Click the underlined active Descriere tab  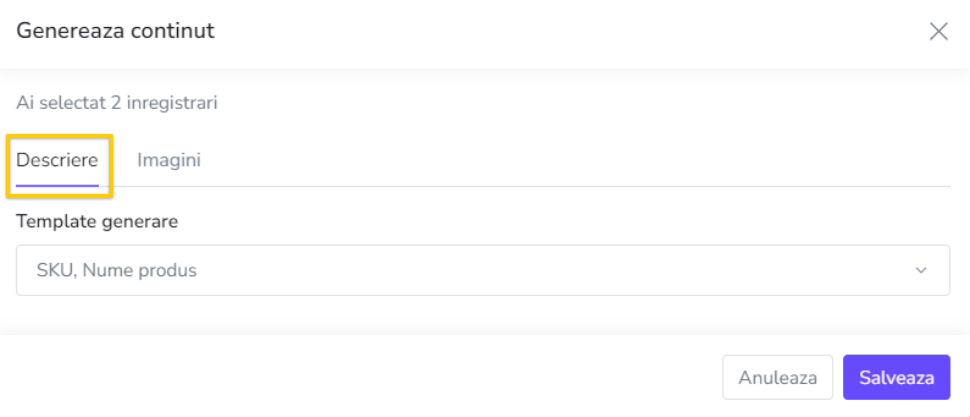pos(57,160)
